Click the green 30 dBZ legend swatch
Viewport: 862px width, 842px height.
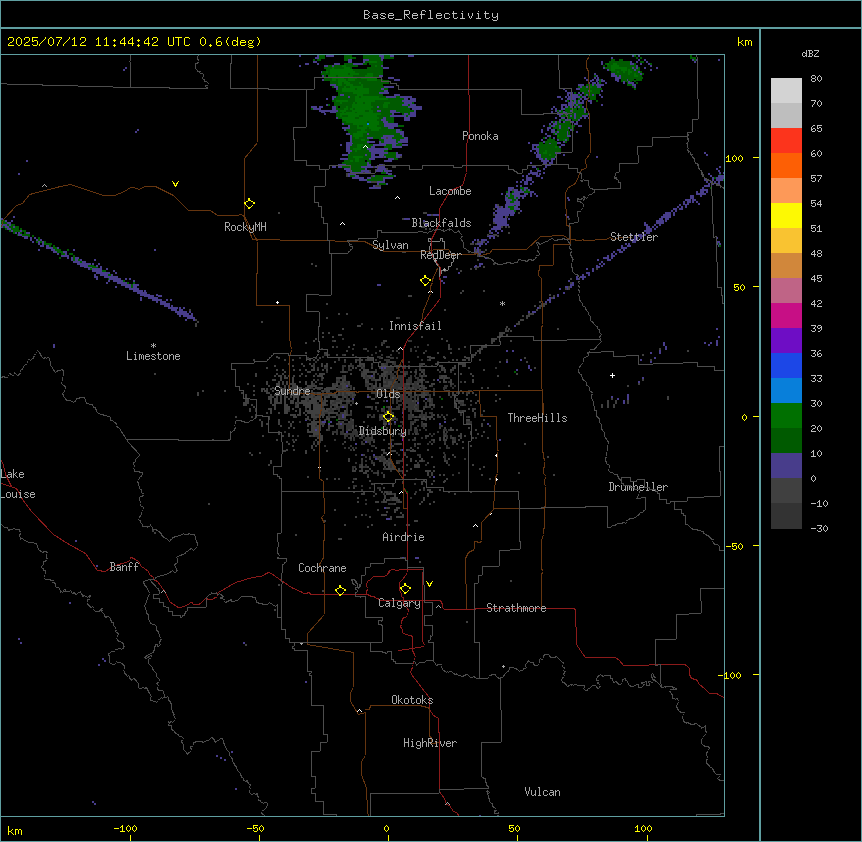tap(786, 416)
